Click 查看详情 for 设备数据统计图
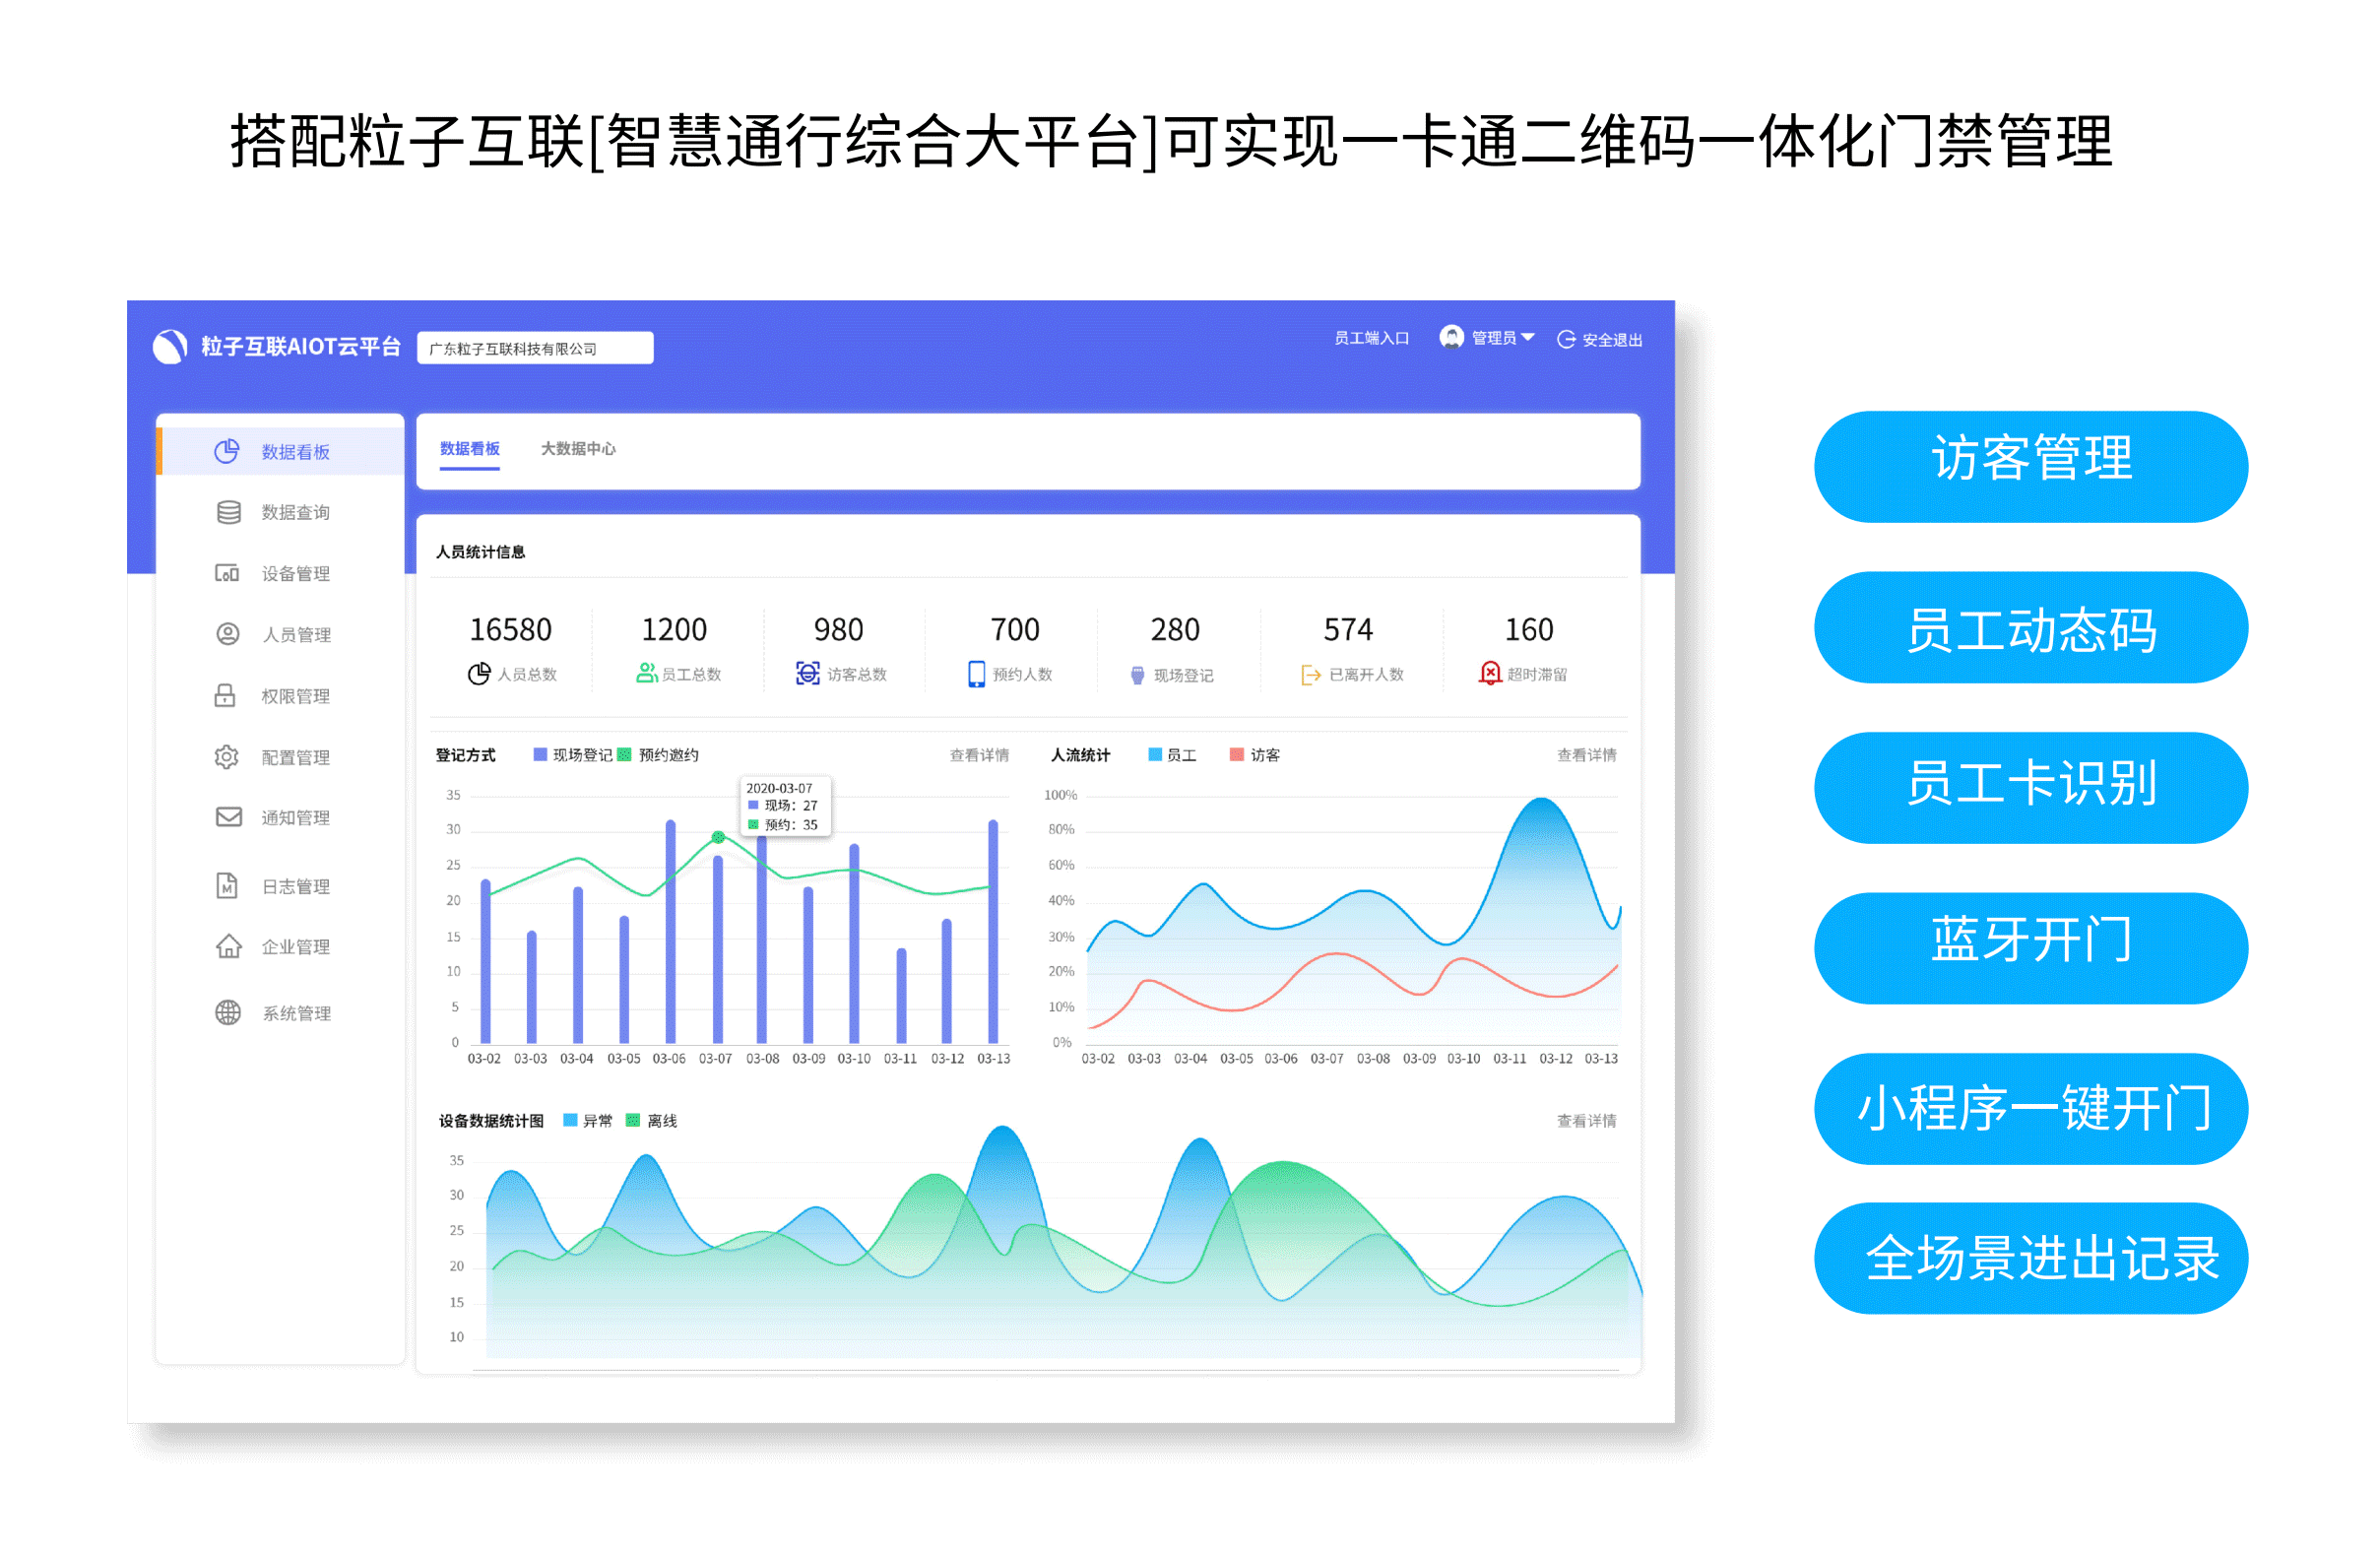The width and height of the screenshot is (2380, 1557). point(1586,1121)
